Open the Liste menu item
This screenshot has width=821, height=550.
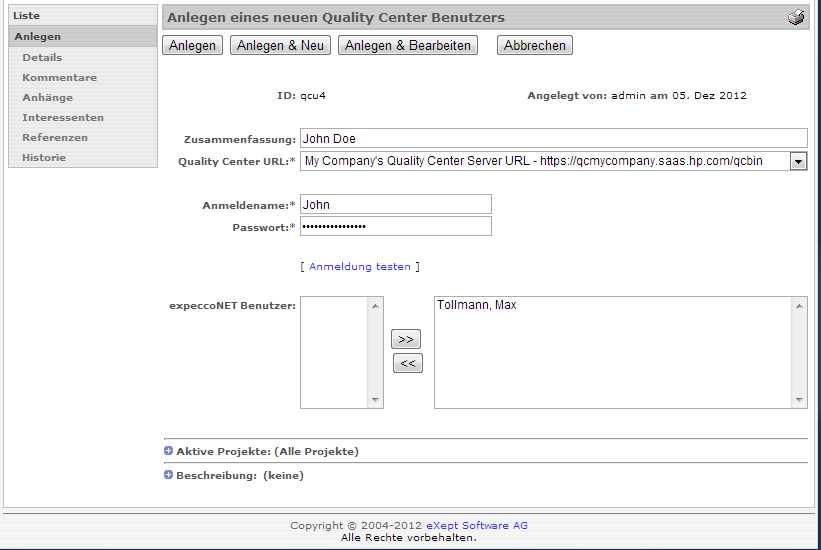click(x=27, y=16)
